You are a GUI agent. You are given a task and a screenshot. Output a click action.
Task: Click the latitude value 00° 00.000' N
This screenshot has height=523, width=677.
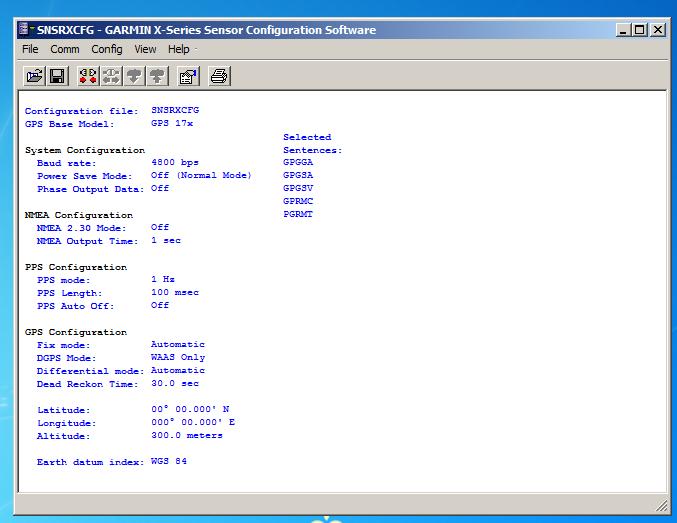(x=190, y=409)
